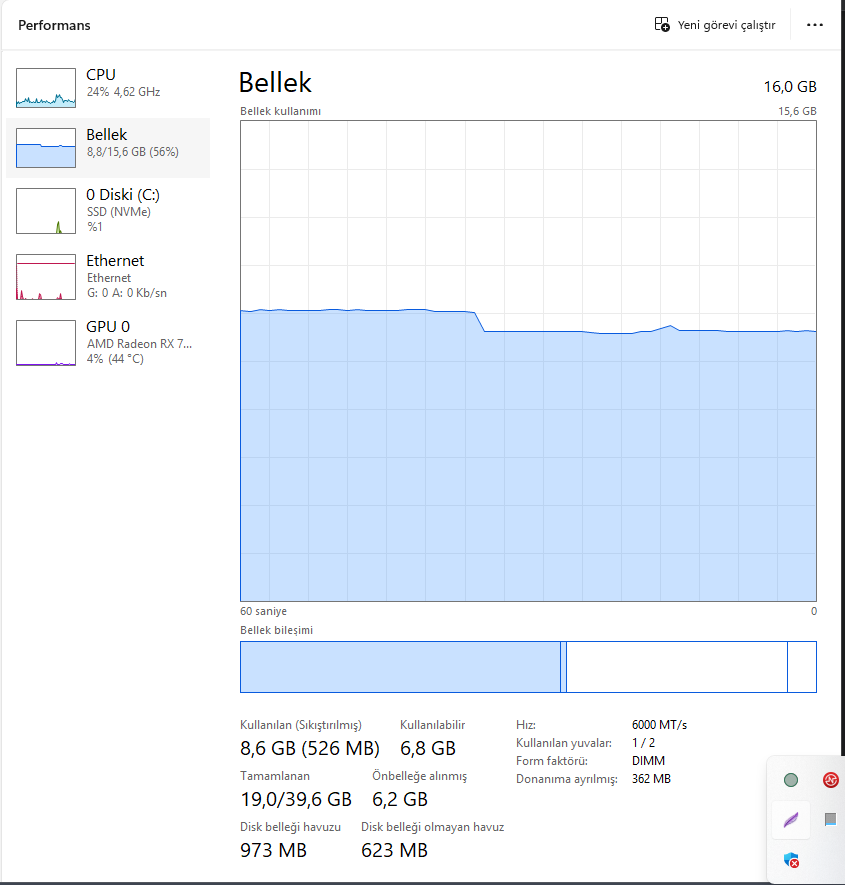This screenshot has width=845, height=885.
Task: Switch to the 0 Diski (C:) section
Action: (122, 195)
